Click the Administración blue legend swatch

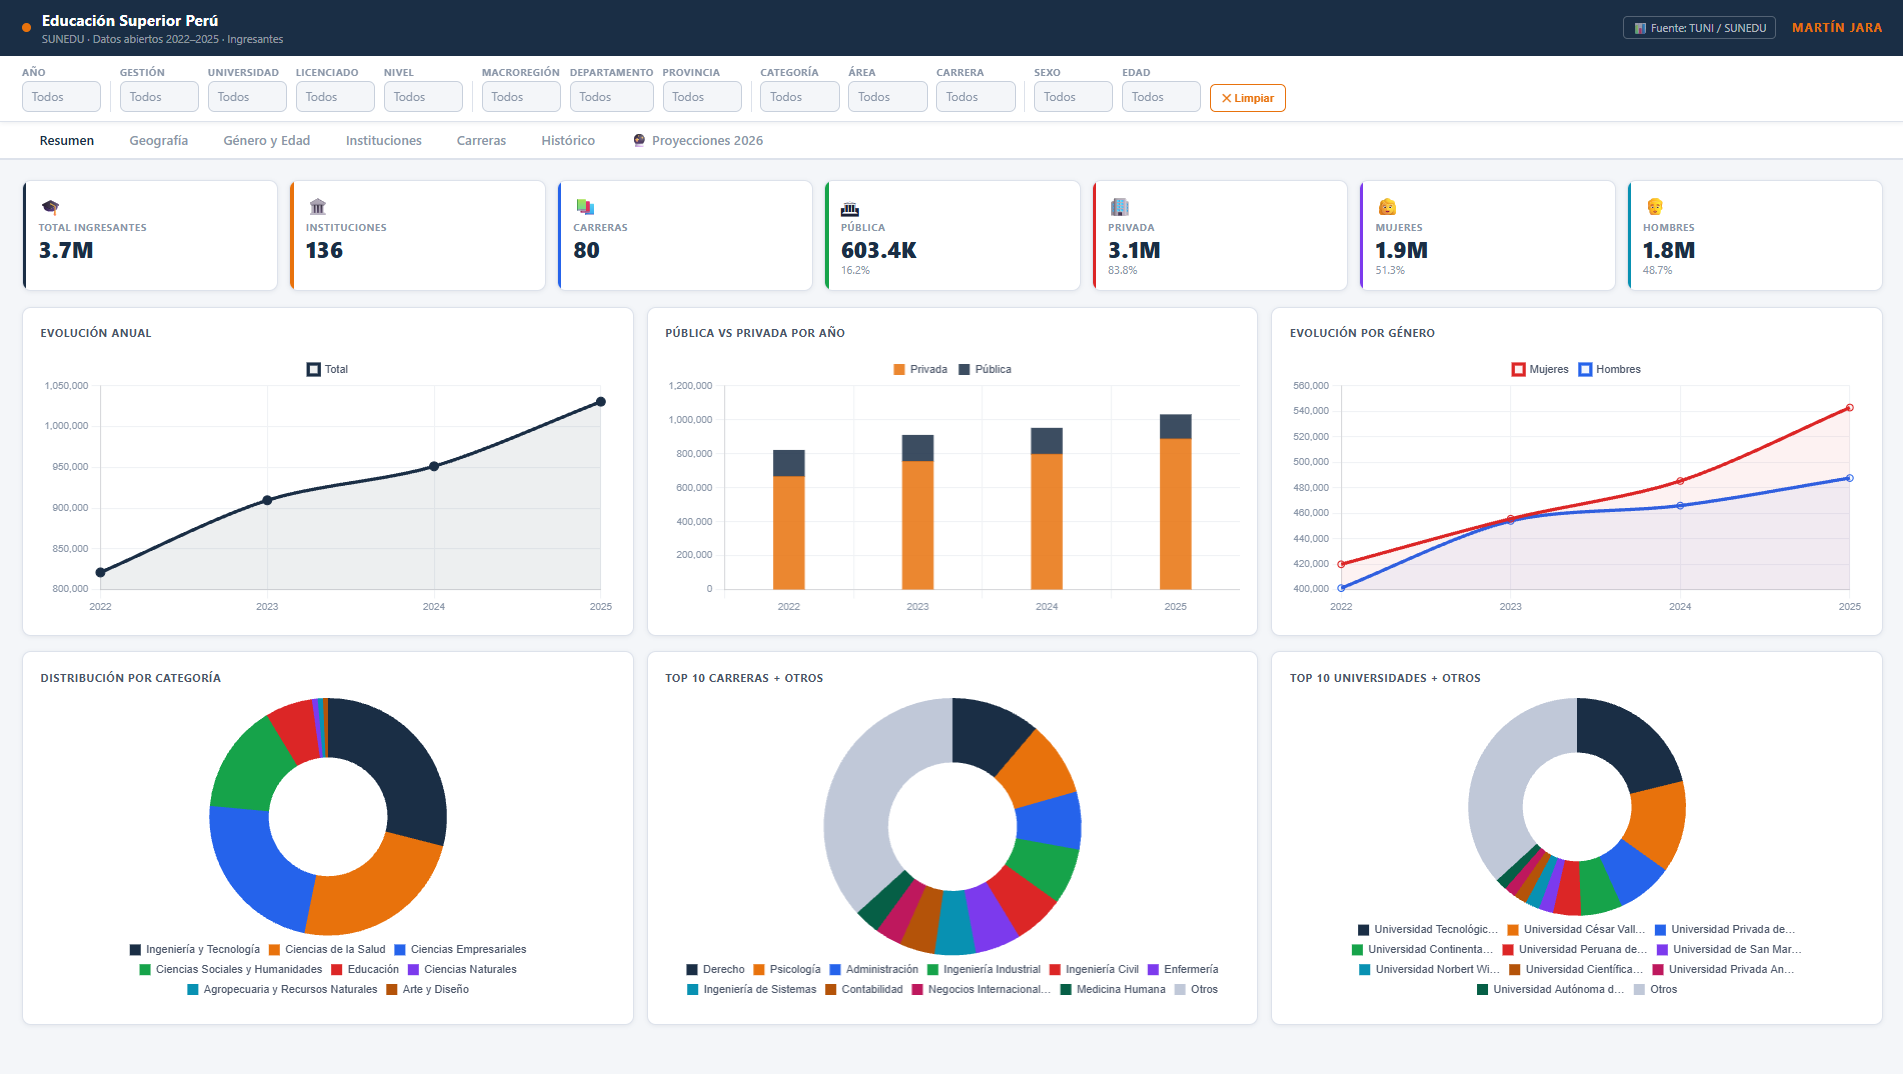(835, 969)
